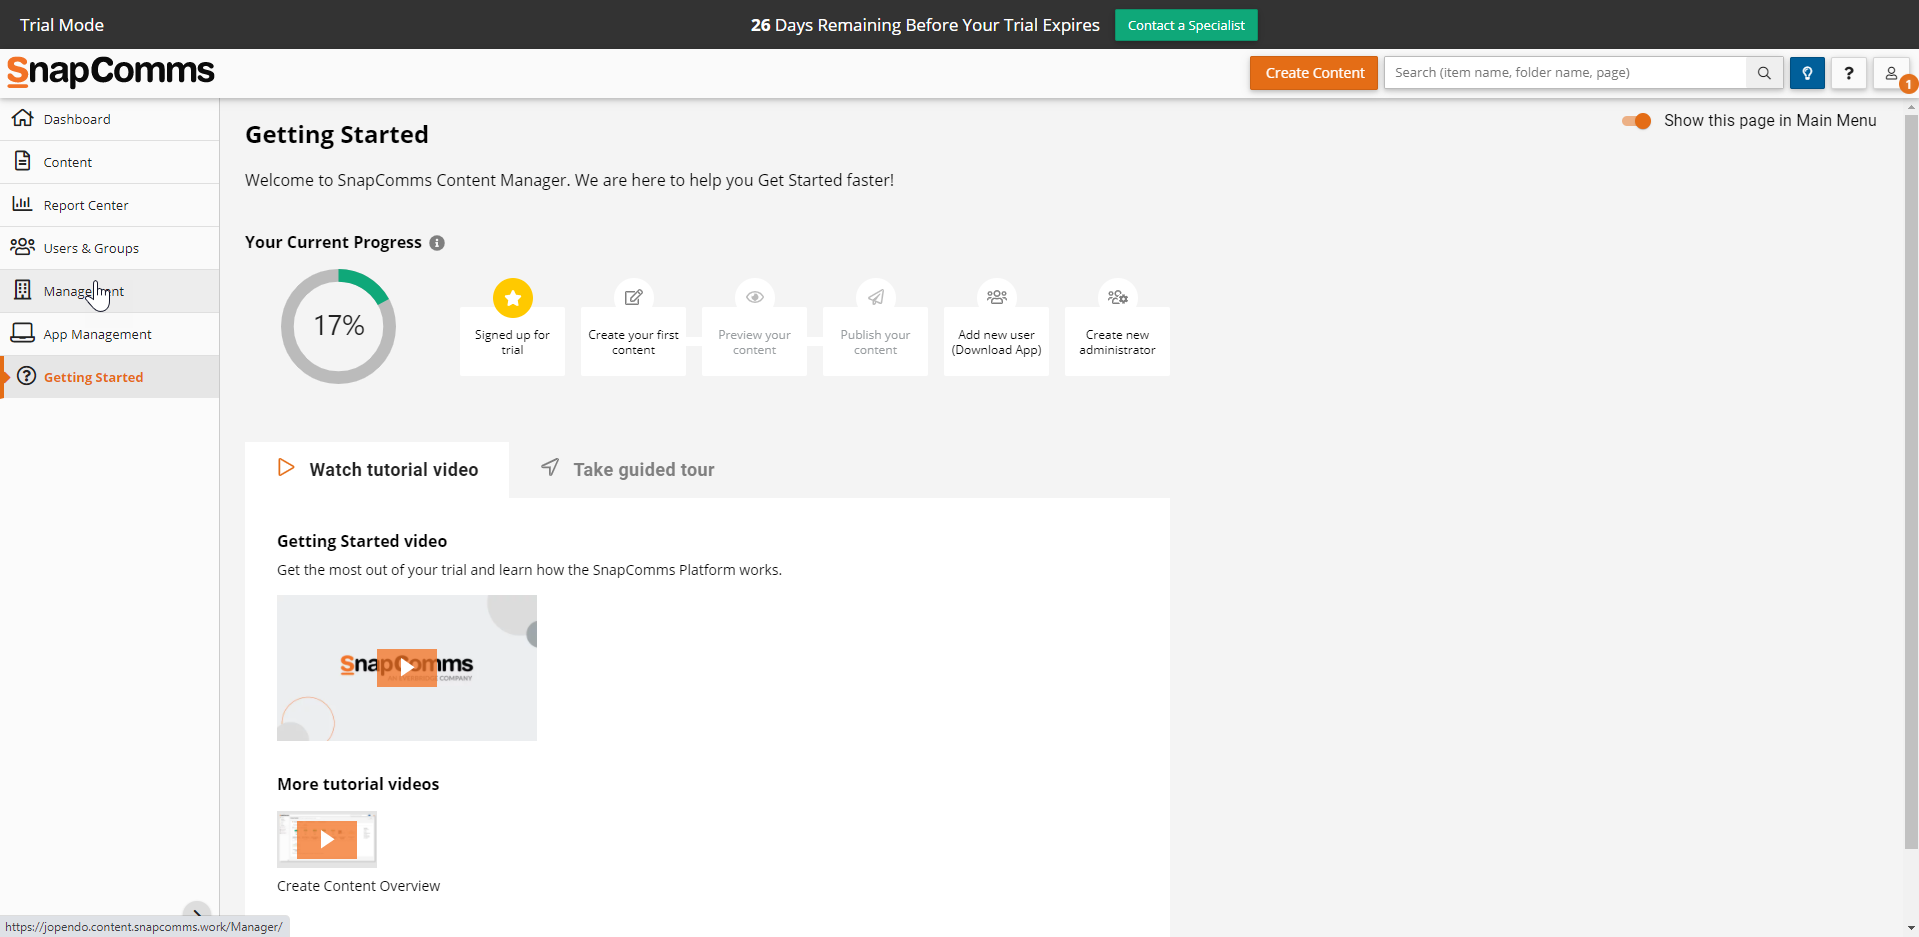Open the lightbulb tips icon
Image resolution: width=1919 pixels, height=937 pixels.
[1807, 73]
